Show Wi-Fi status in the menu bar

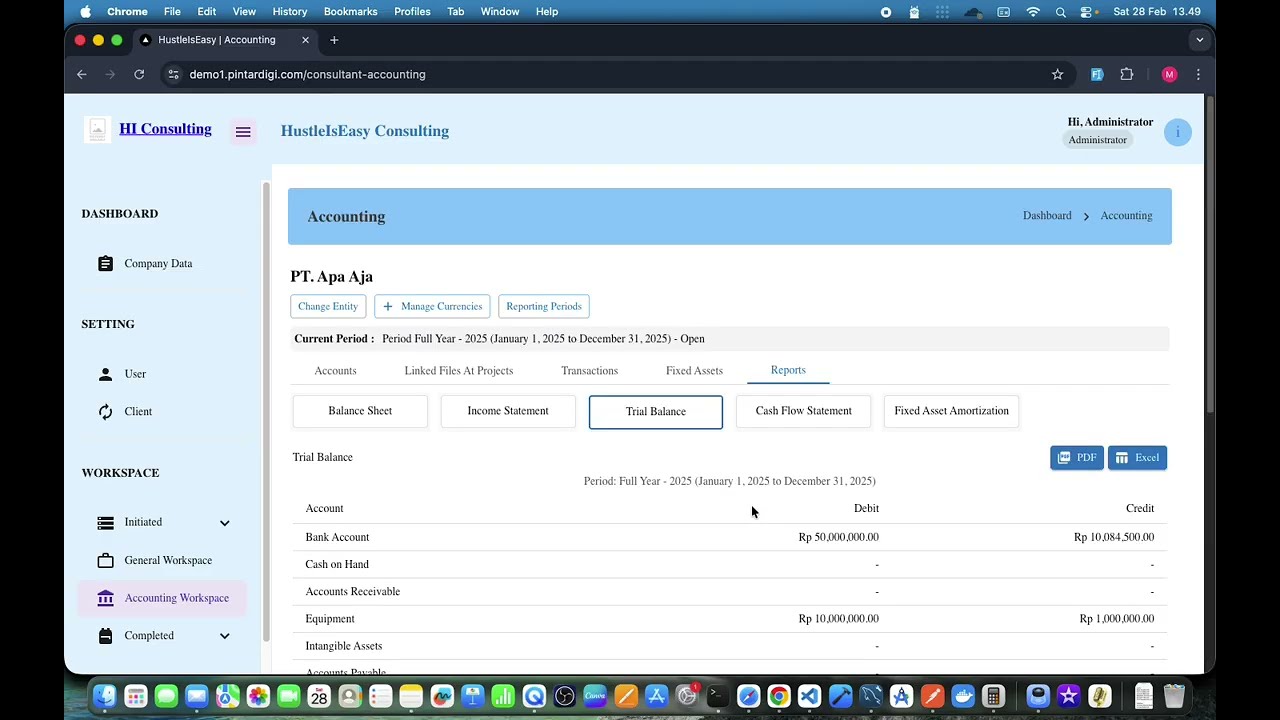click(x=1033, y=12)
